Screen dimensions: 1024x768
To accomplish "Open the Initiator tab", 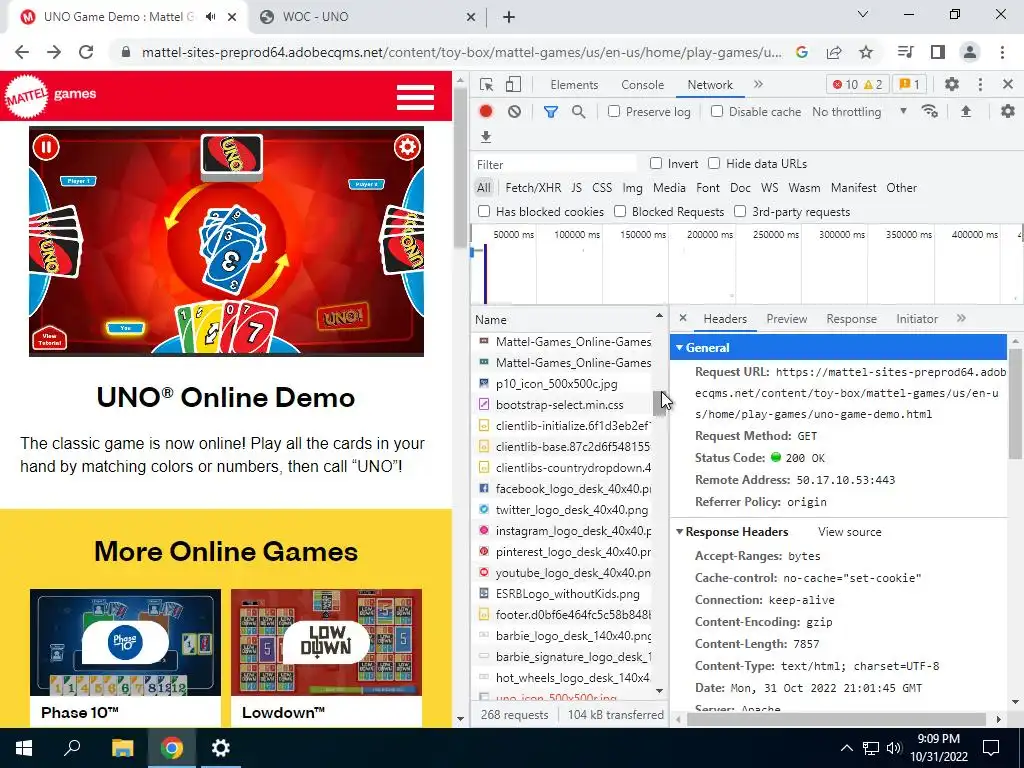I will [917, 319].
